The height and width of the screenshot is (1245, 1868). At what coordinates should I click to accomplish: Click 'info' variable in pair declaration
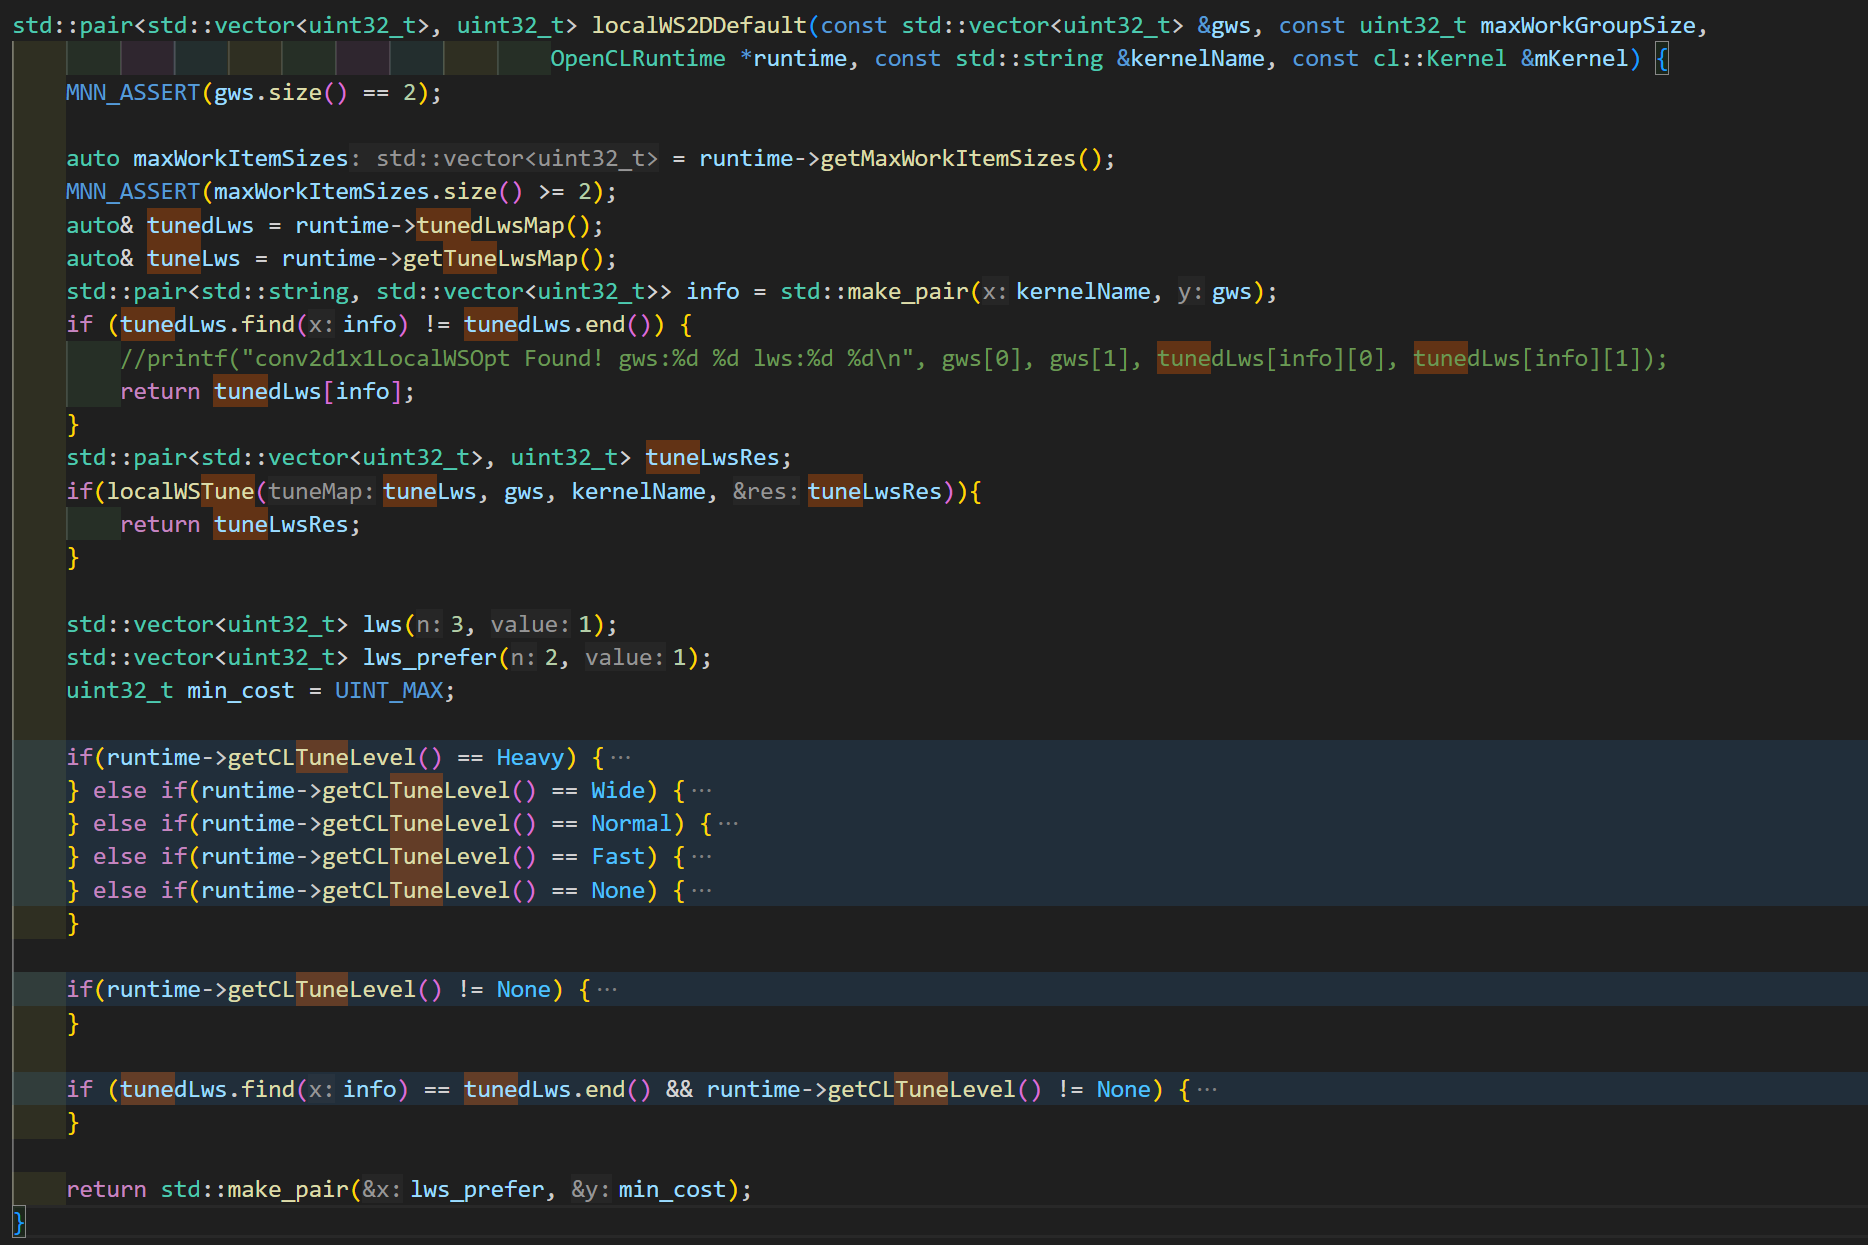(712, 291)
